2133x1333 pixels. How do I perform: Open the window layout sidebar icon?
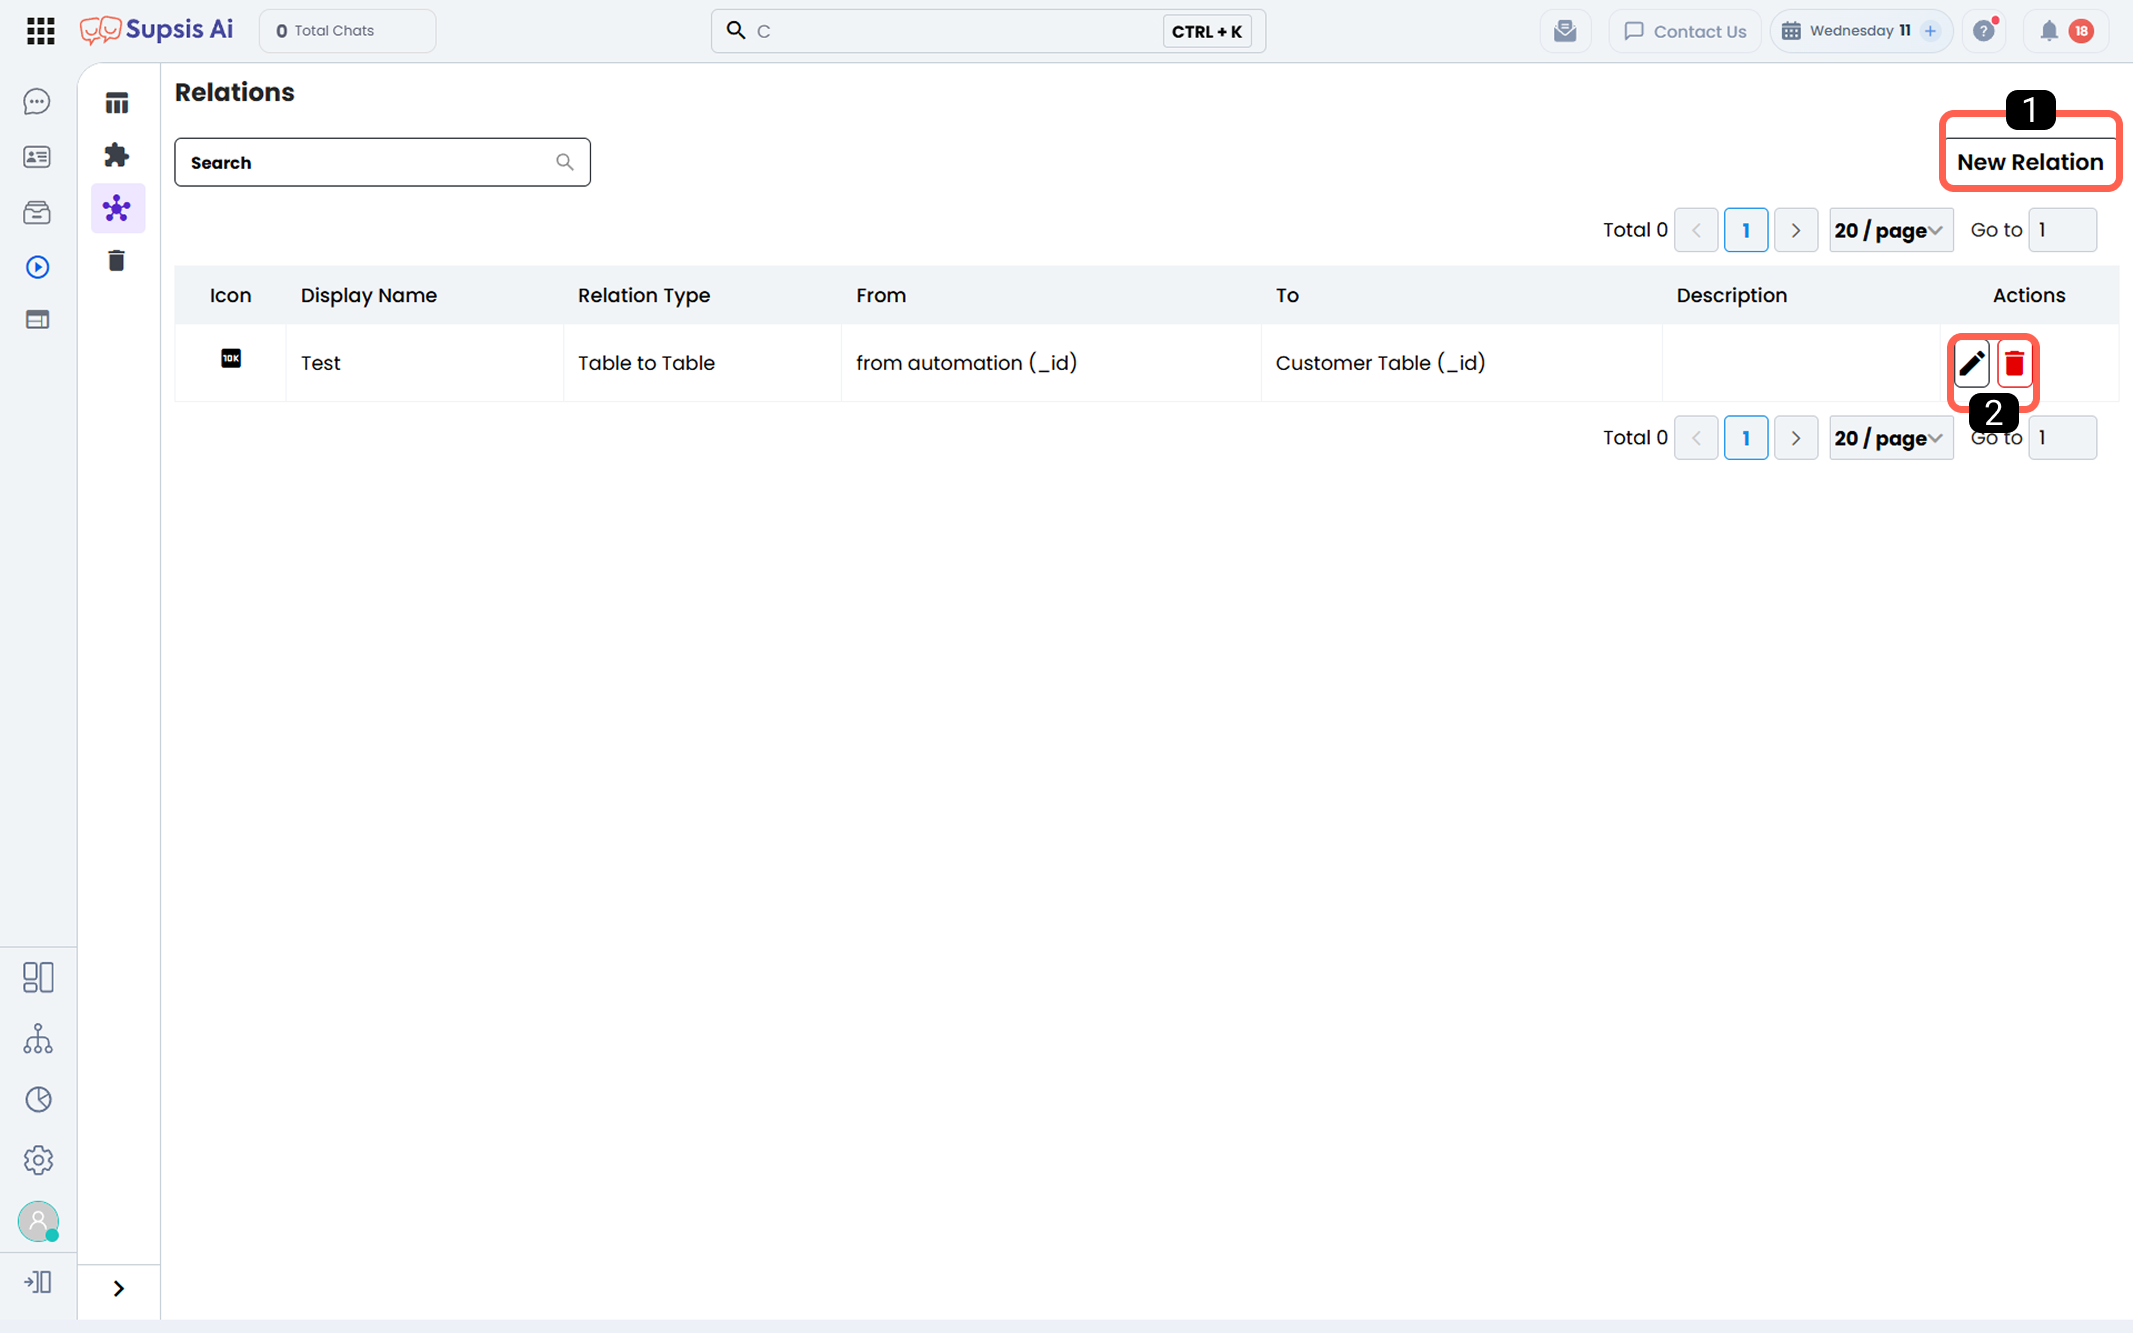point(37,320)
